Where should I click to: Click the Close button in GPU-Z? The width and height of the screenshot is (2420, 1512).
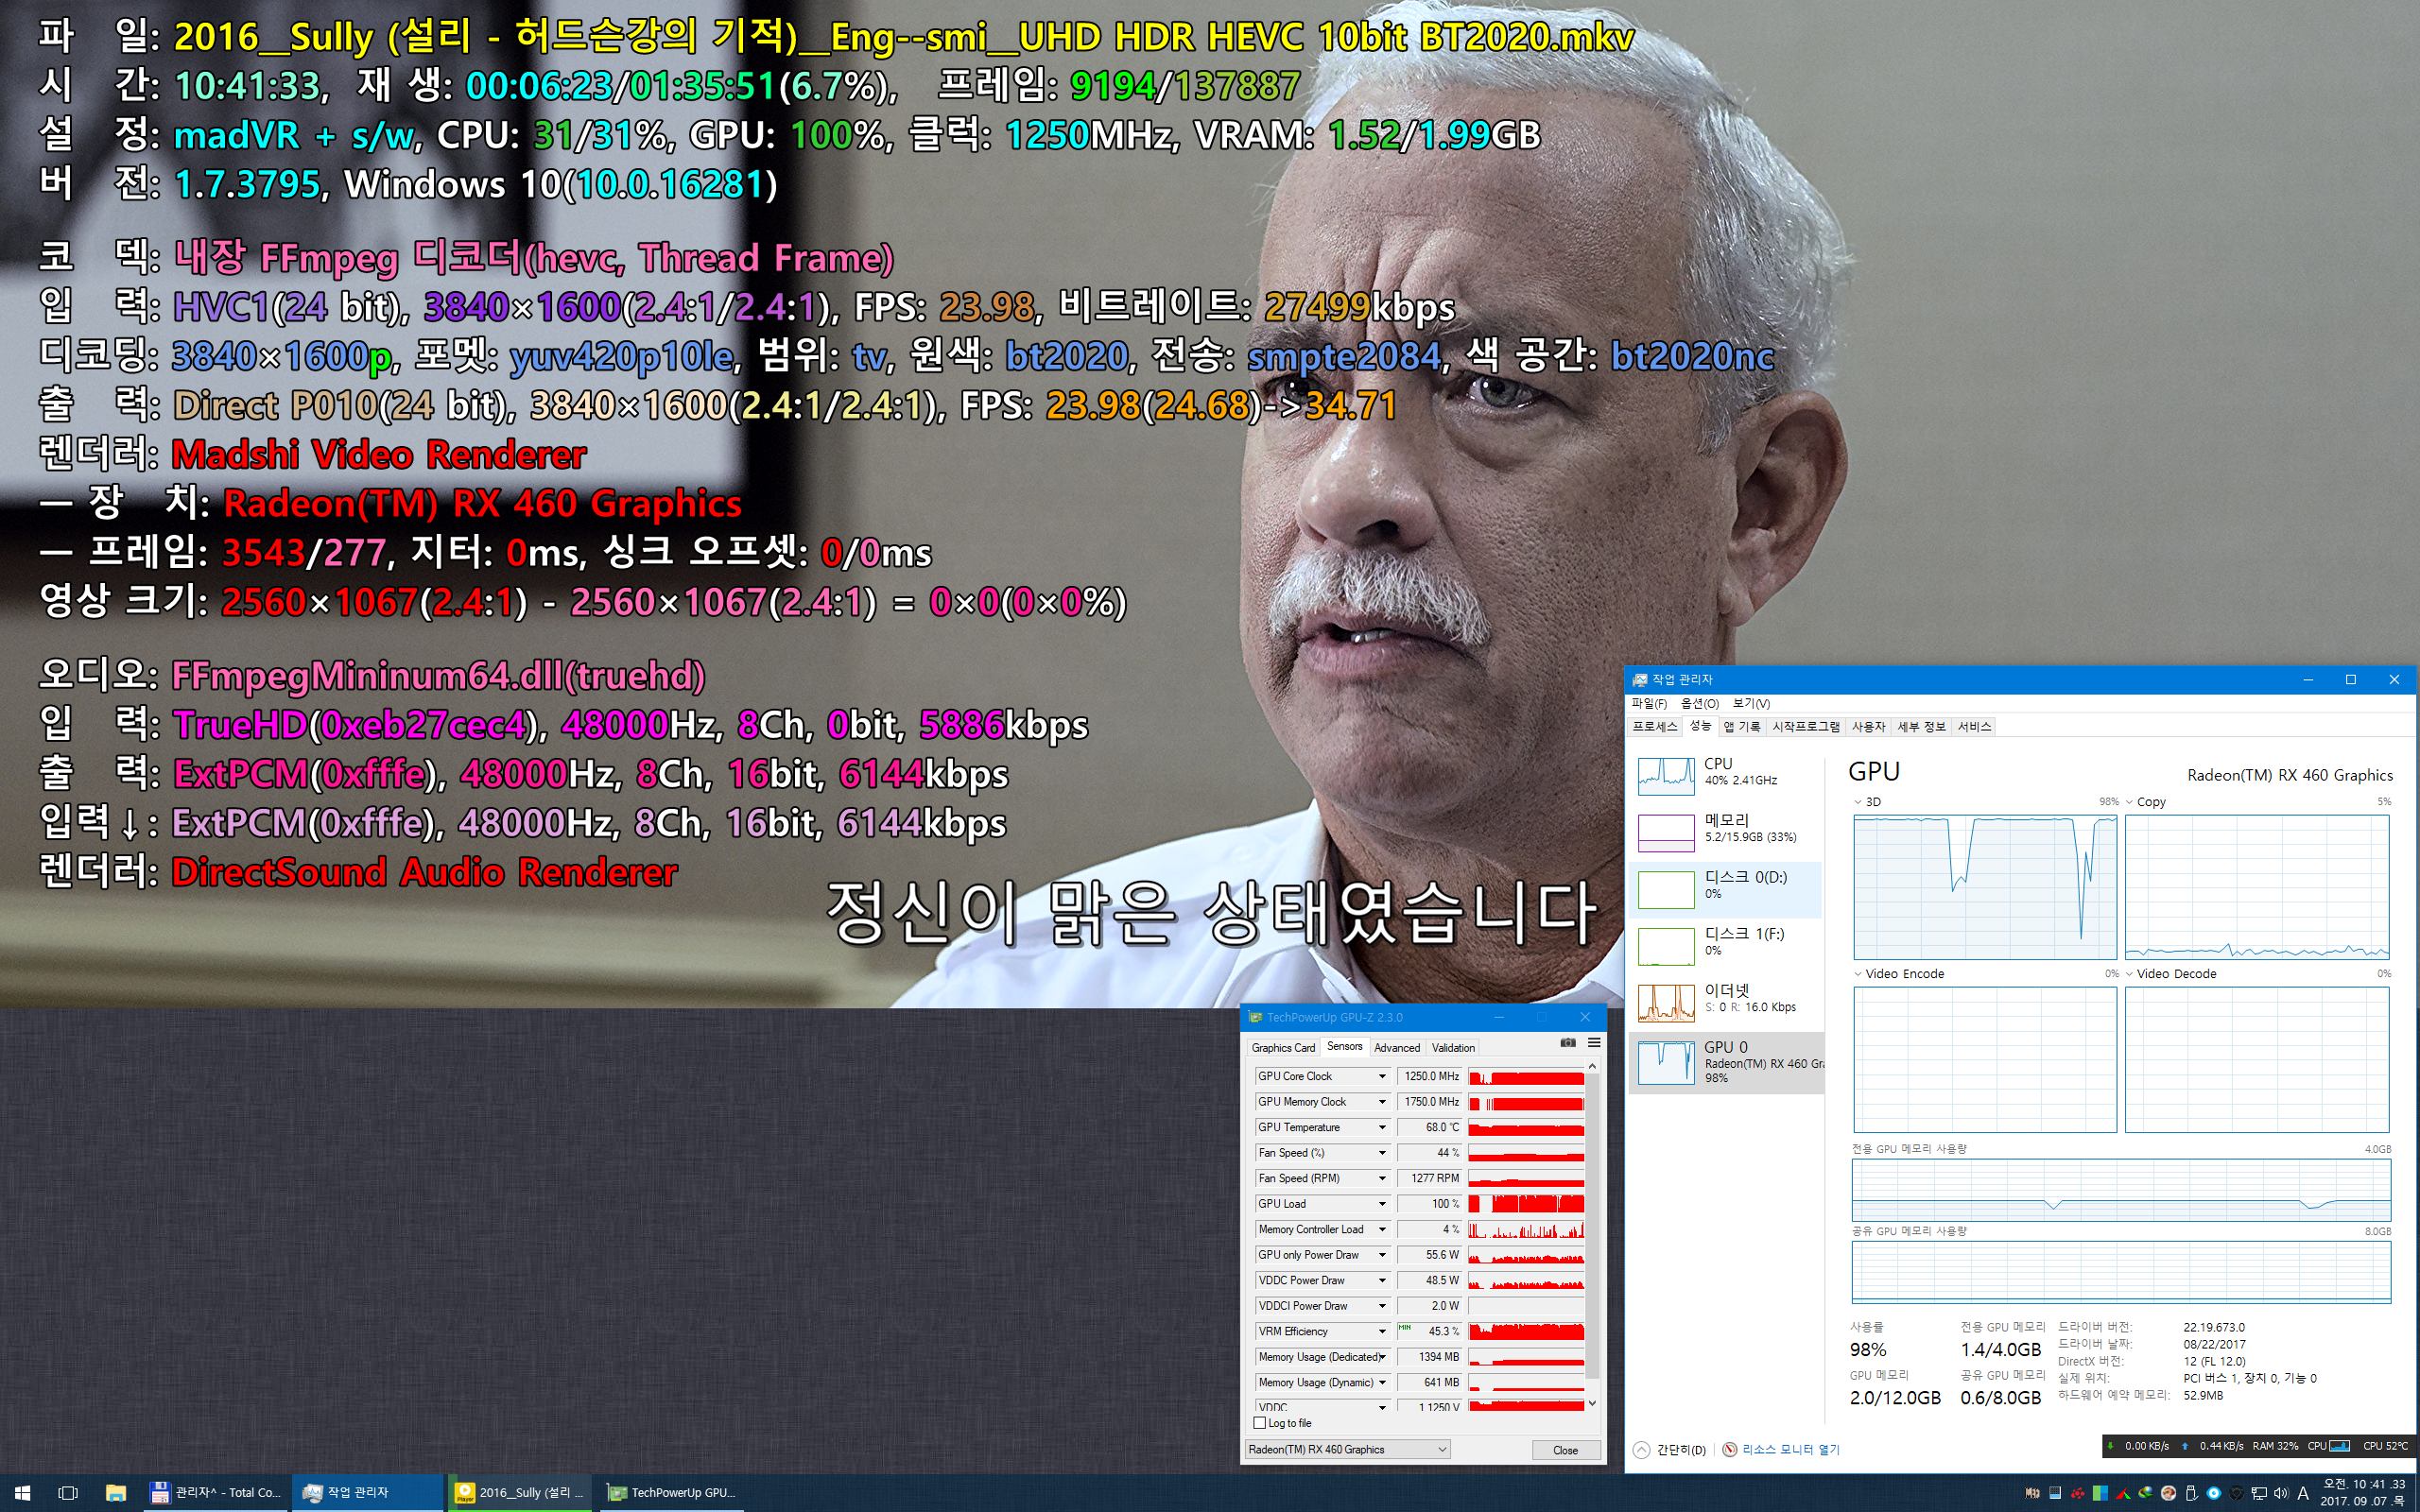[1565, 1450]
